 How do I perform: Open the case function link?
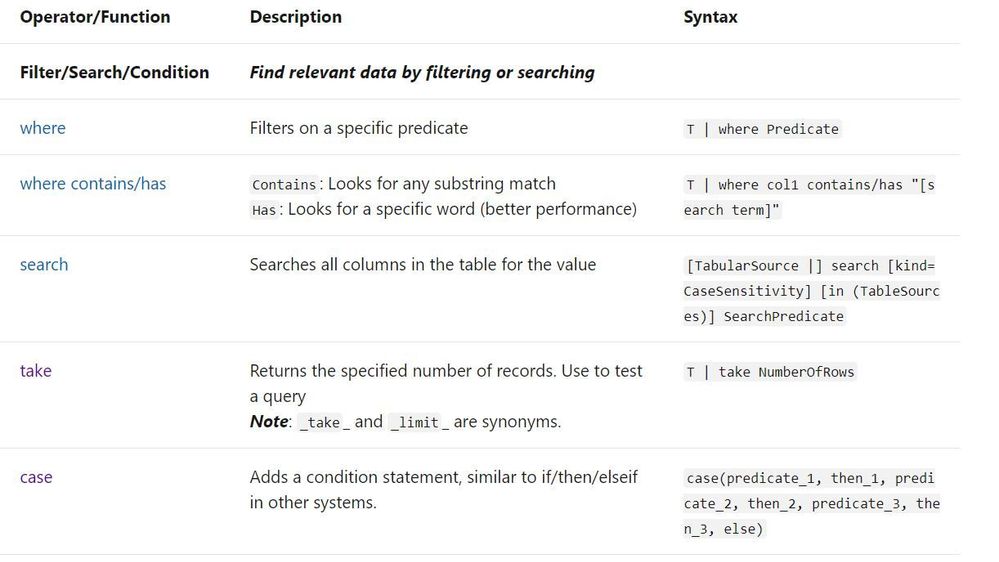(36, 477)
